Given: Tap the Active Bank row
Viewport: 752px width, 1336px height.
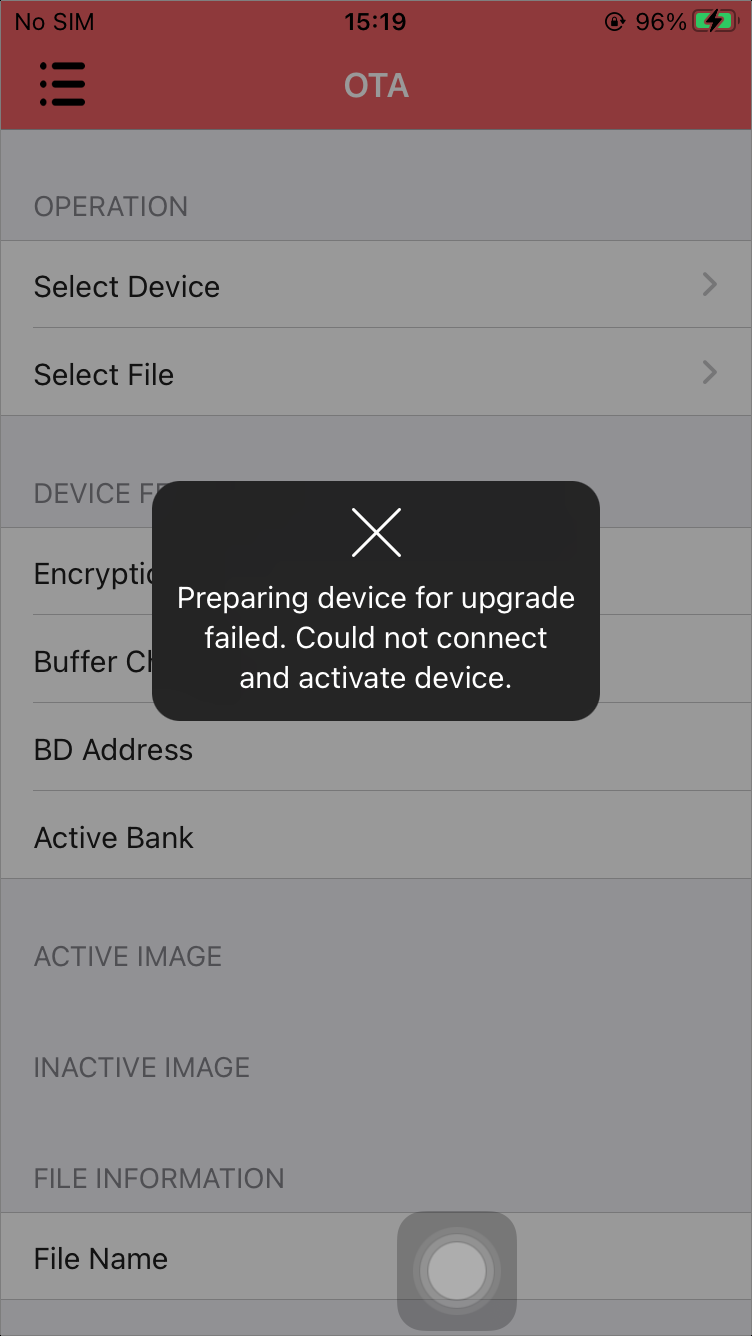Looking at the screenshot, I should pyautogui.click(x=376, y=836).
